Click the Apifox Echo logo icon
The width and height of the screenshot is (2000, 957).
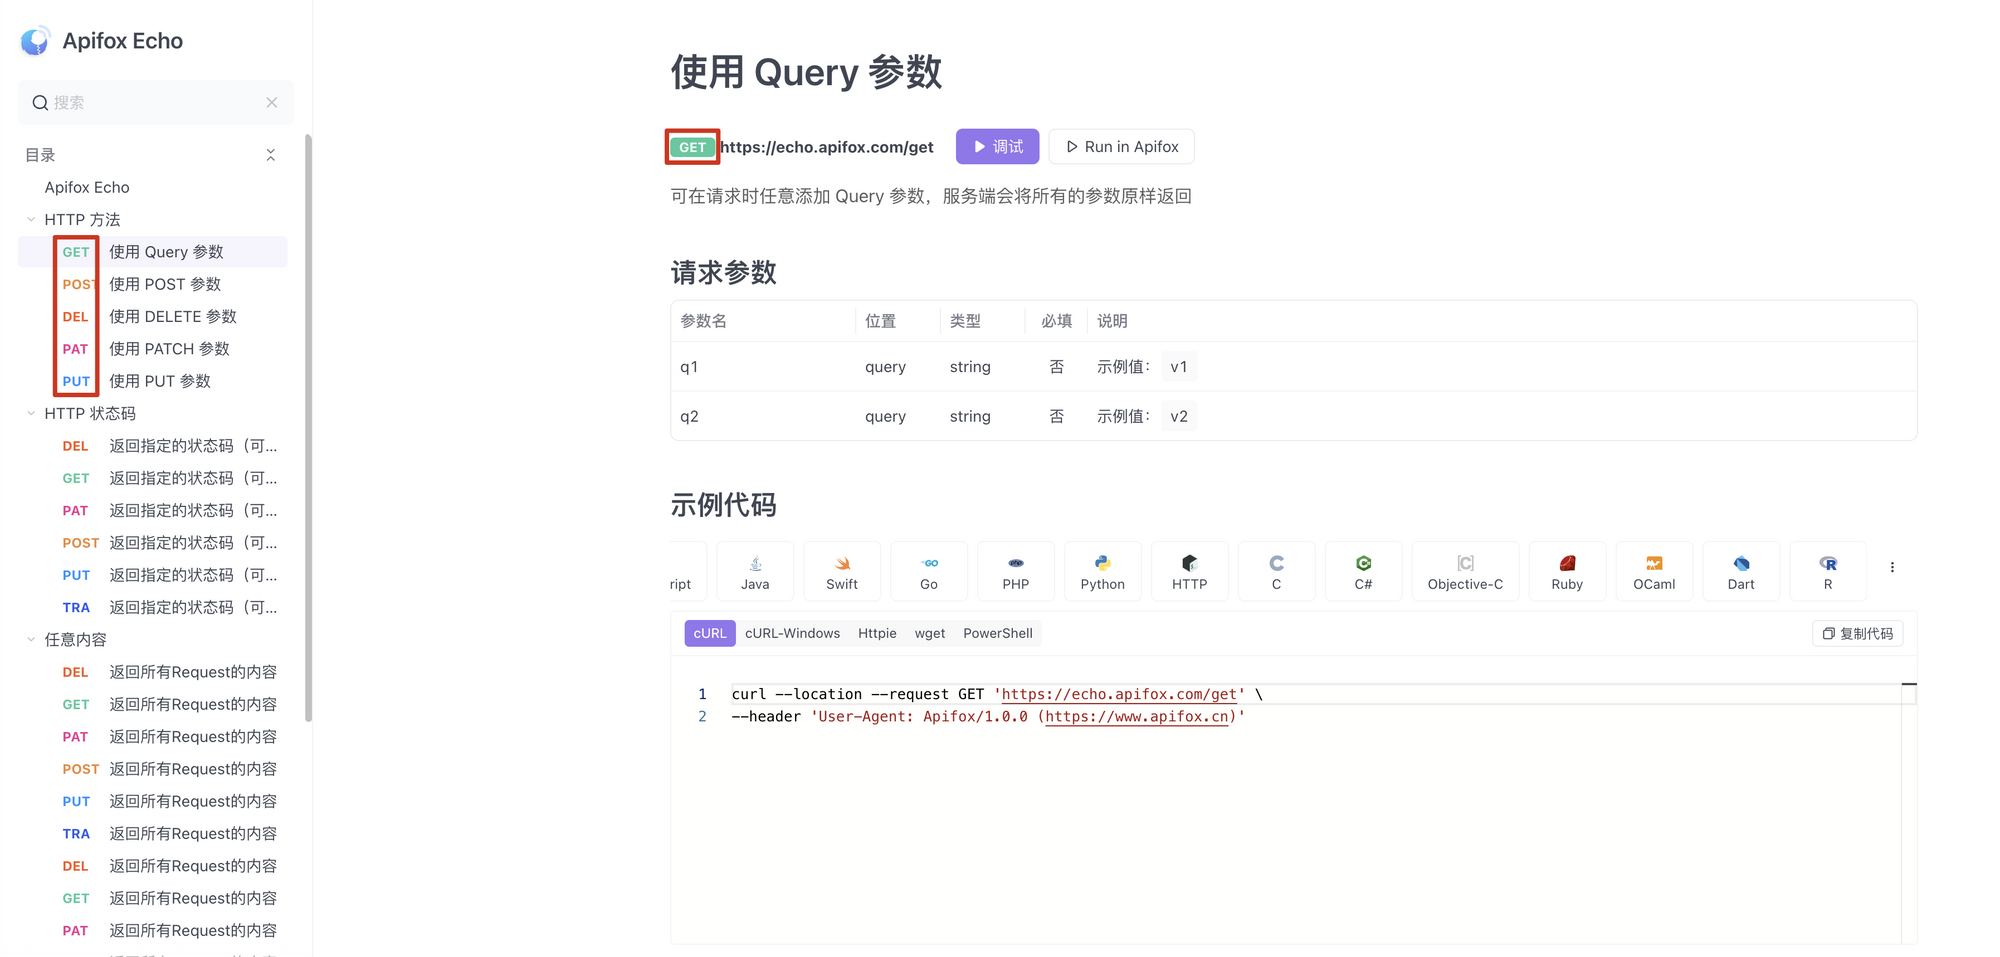click(x=35, y=41)
